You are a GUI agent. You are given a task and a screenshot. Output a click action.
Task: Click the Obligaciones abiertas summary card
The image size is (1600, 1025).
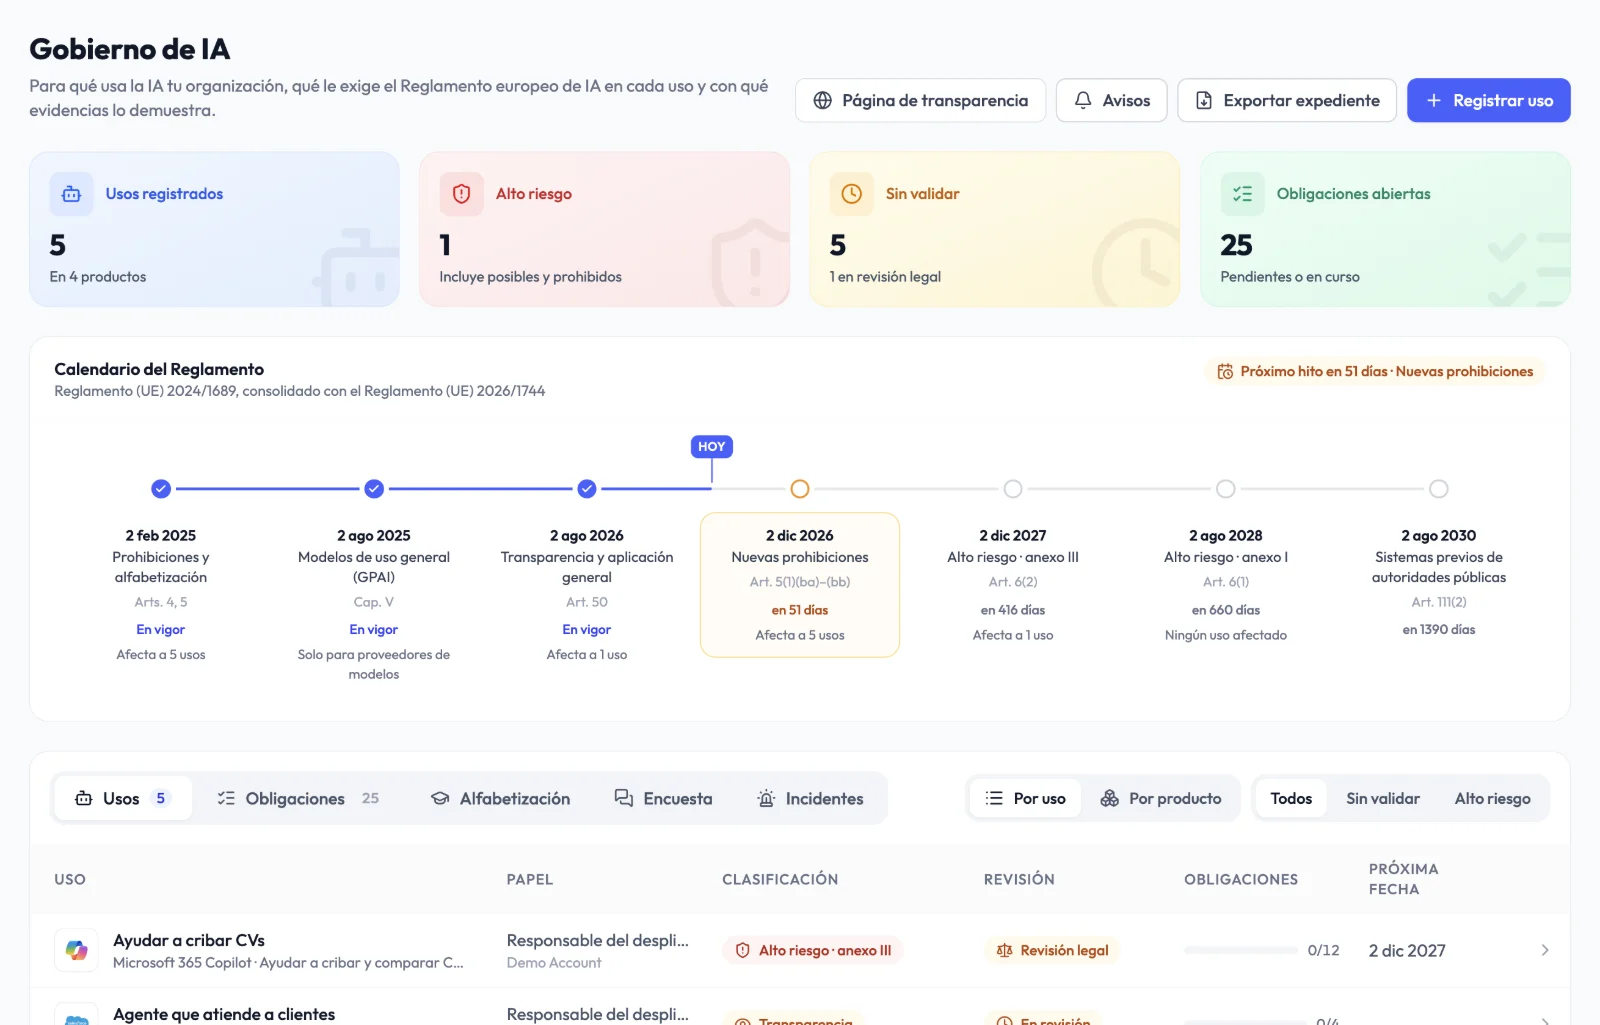pyautogui.click(x=1385, y=229)
